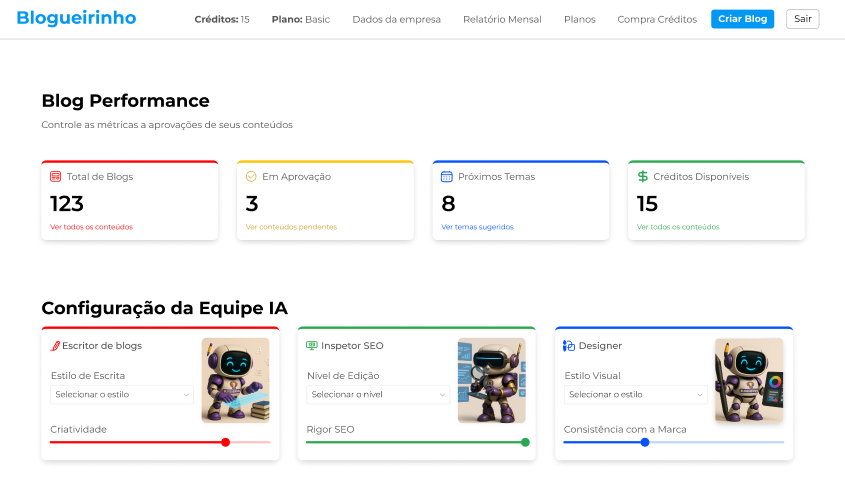Open the Planos menu item
This screenshot has height=490, width=845.
pos(580,19)
